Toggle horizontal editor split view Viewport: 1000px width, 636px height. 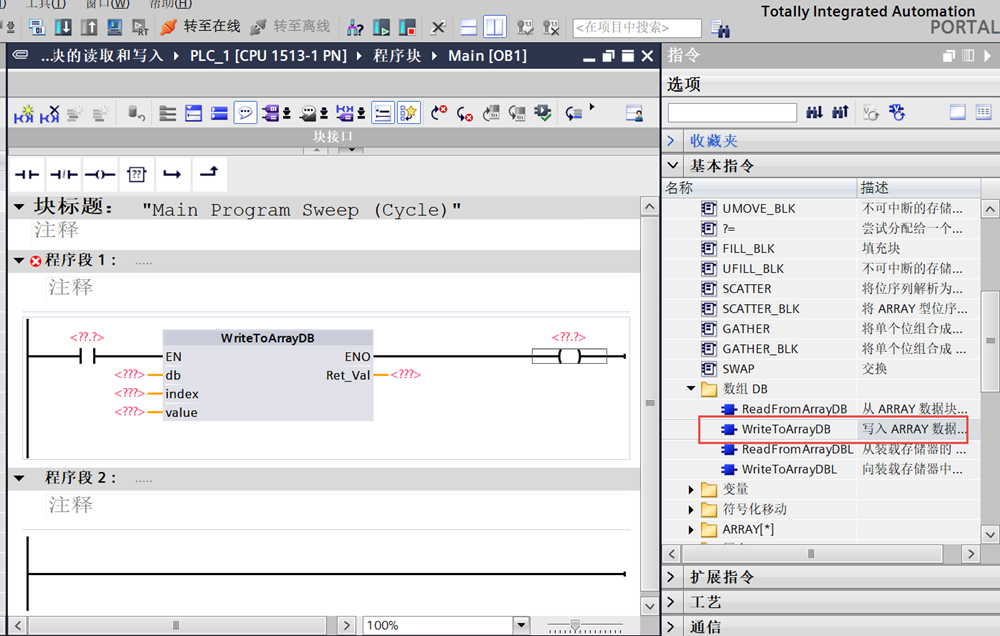coord(468,27)
